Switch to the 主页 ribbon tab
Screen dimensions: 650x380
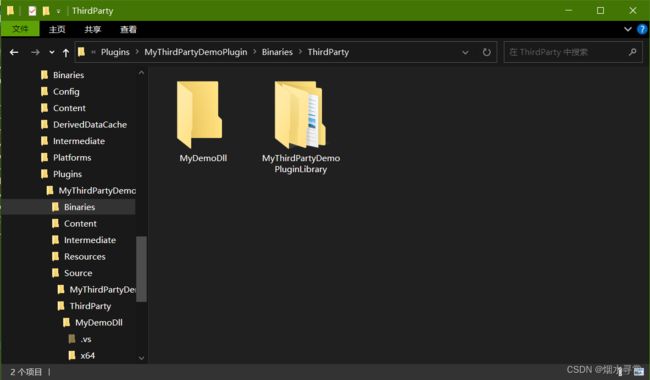pyautogui.click(x=57, y=29)
